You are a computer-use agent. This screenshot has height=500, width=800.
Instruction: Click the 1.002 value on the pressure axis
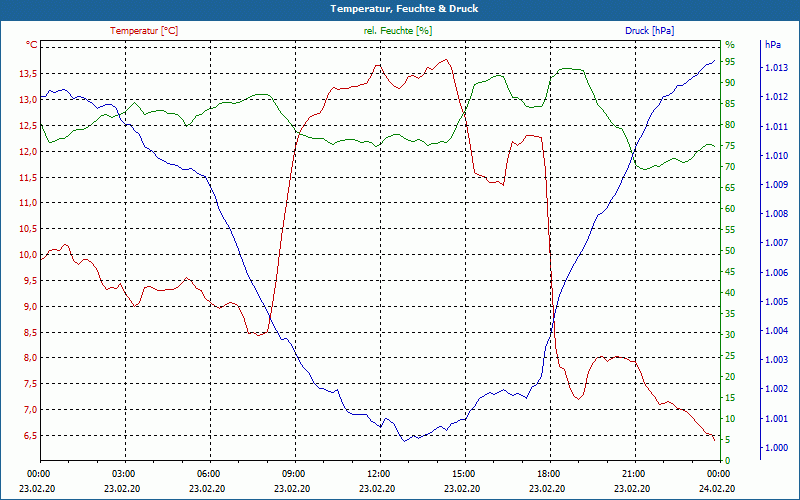[776, 389]
